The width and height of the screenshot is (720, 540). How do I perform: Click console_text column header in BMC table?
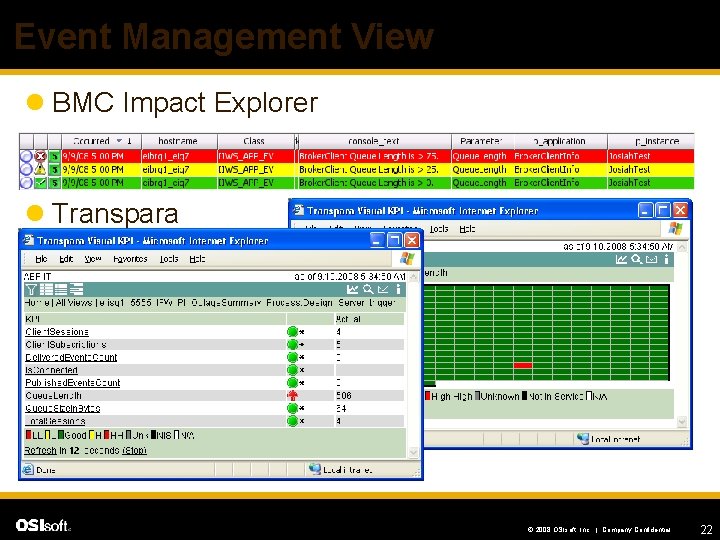click(374, 141)
